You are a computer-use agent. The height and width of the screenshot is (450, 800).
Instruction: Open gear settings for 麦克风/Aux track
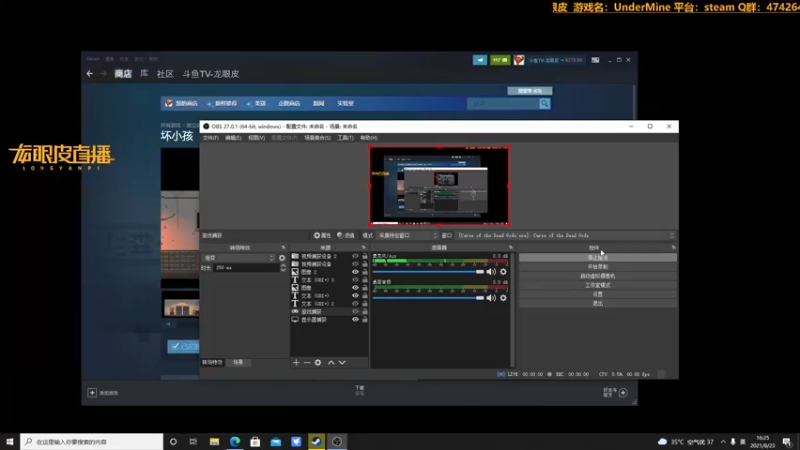click(503, 272)
